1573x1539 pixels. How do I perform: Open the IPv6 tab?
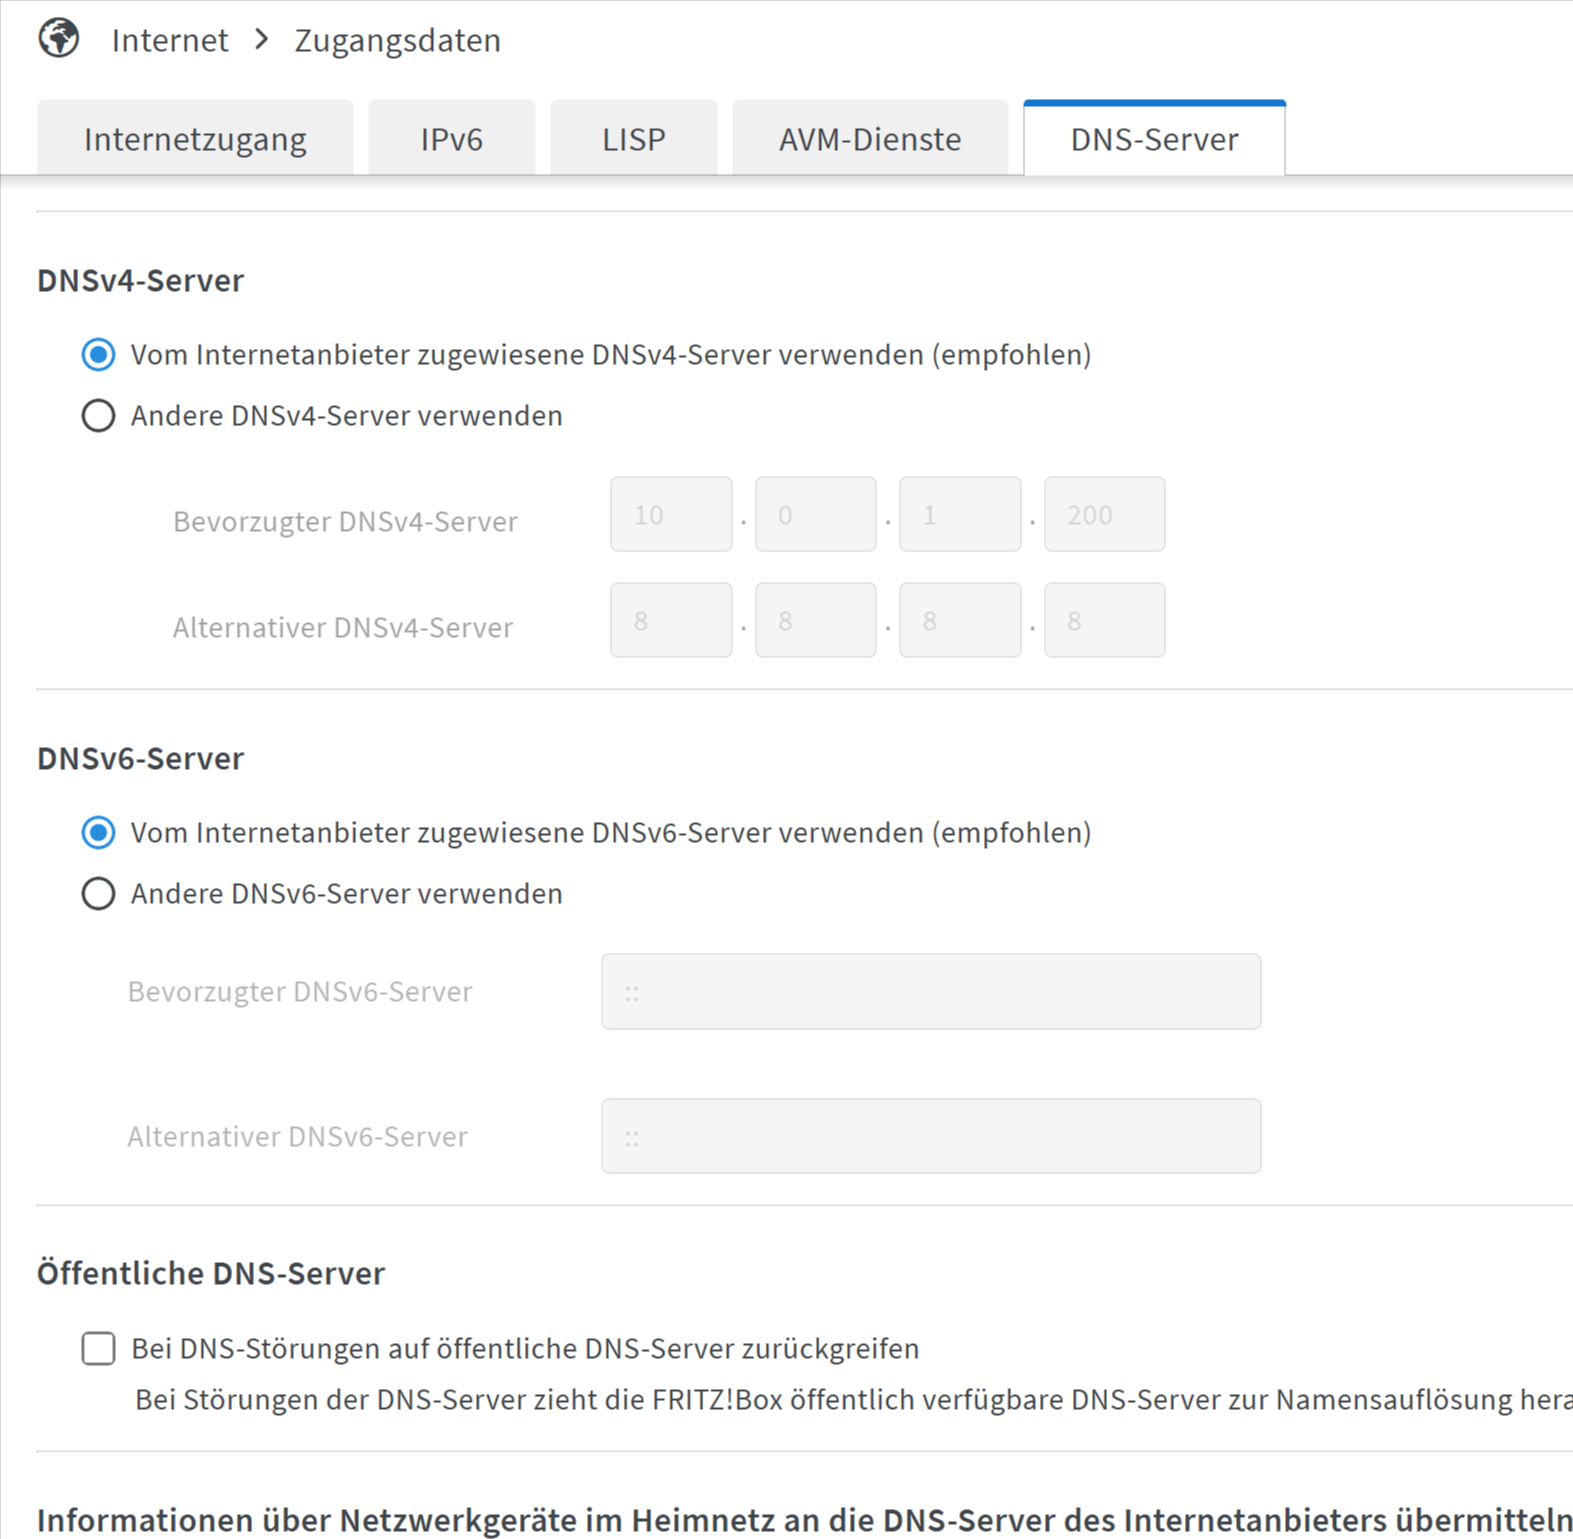(x=451, y=139)
